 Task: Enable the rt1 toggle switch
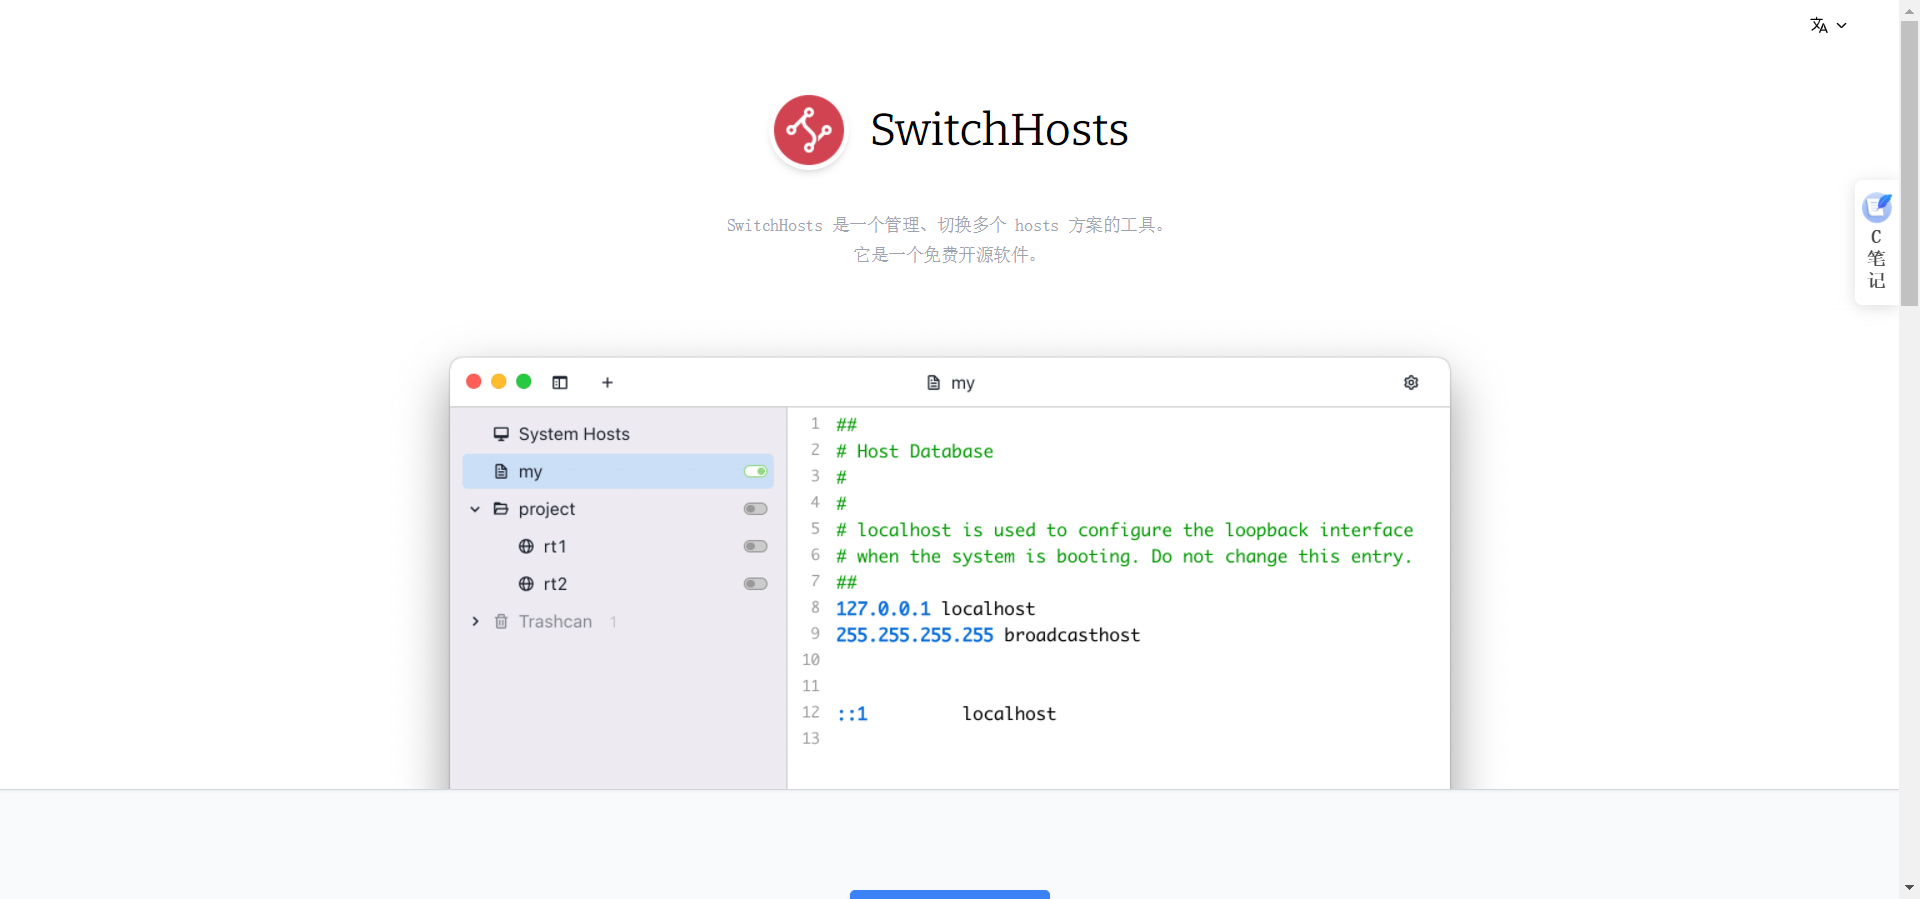755,546
